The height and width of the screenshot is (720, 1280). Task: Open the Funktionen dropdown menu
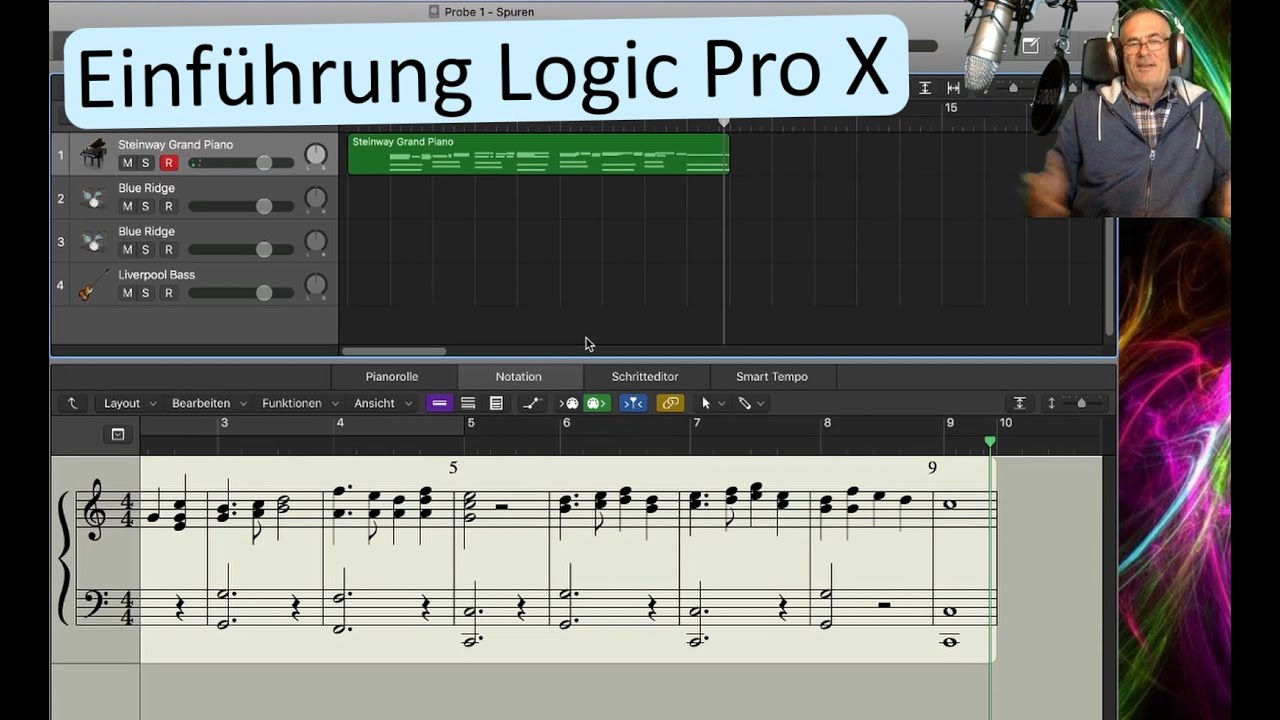pos(299,403)
